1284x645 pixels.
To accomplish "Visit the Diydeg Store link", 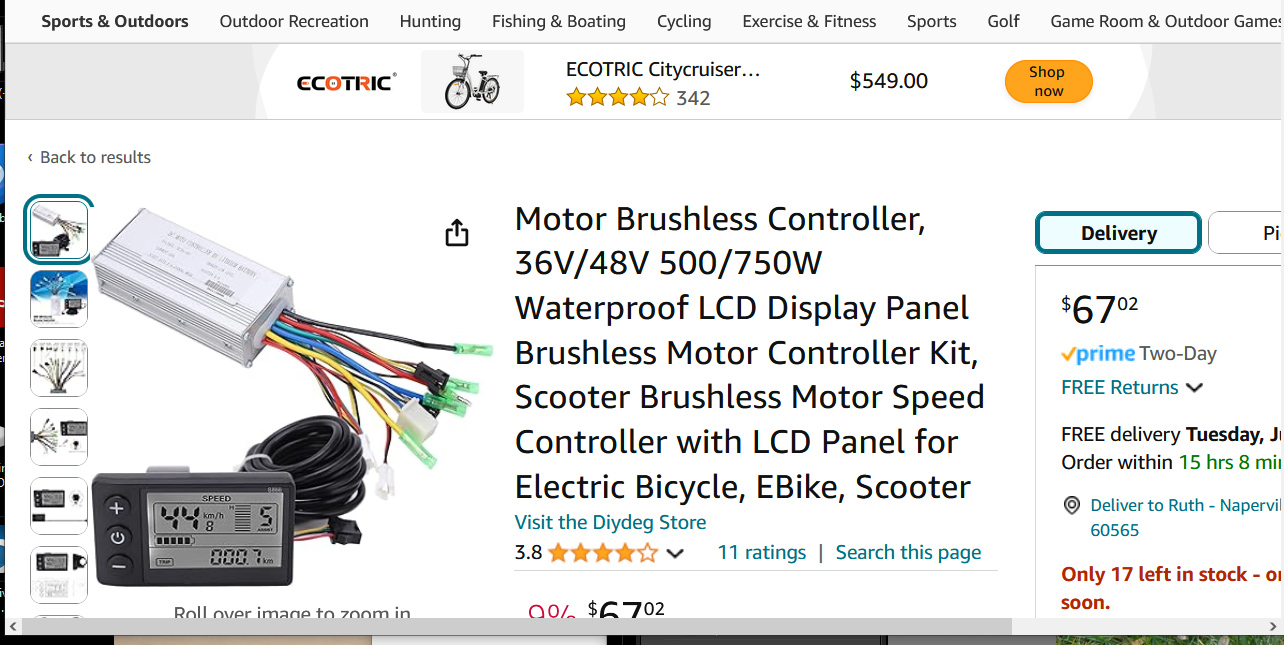I will [610, 522].
